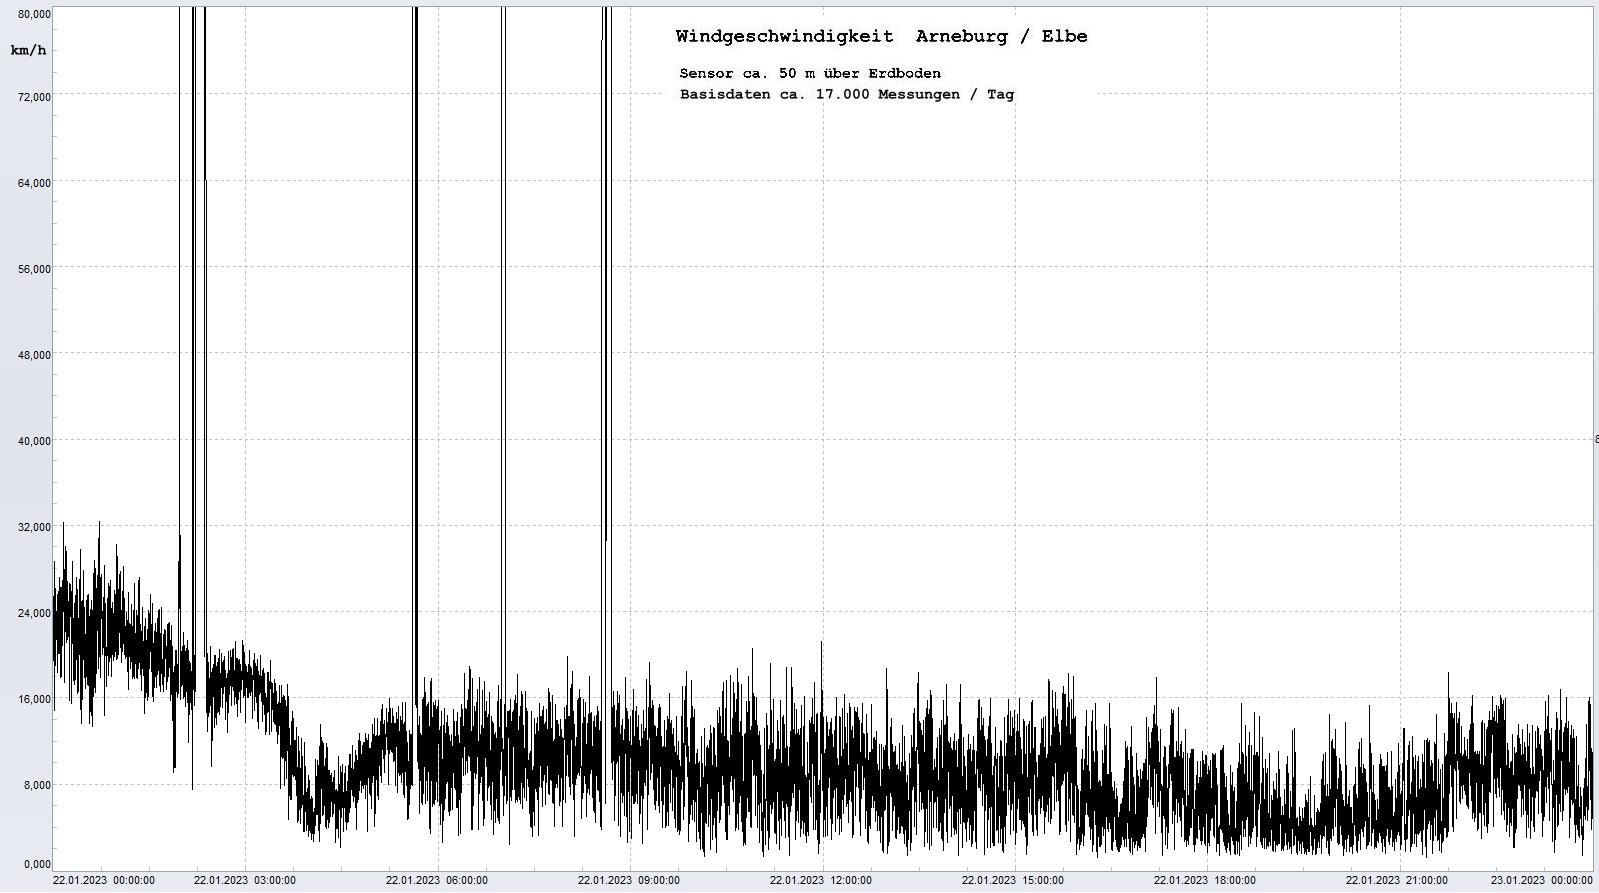Image resolution: width=1599 pixels, height=893 pixels.
Task: Pick the 48,000 y-axis tick label
Action: click(34, 355)
